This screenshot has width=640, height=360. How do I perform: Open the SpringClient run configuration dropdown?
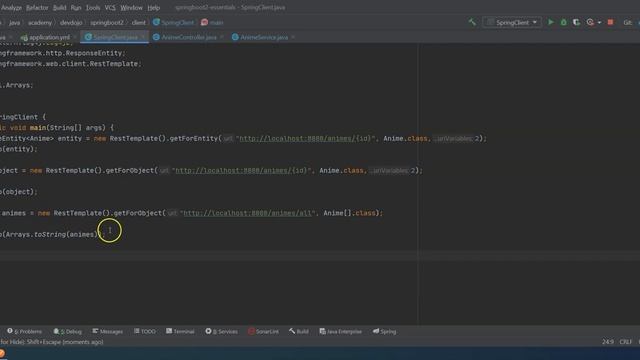coord(512,22)
